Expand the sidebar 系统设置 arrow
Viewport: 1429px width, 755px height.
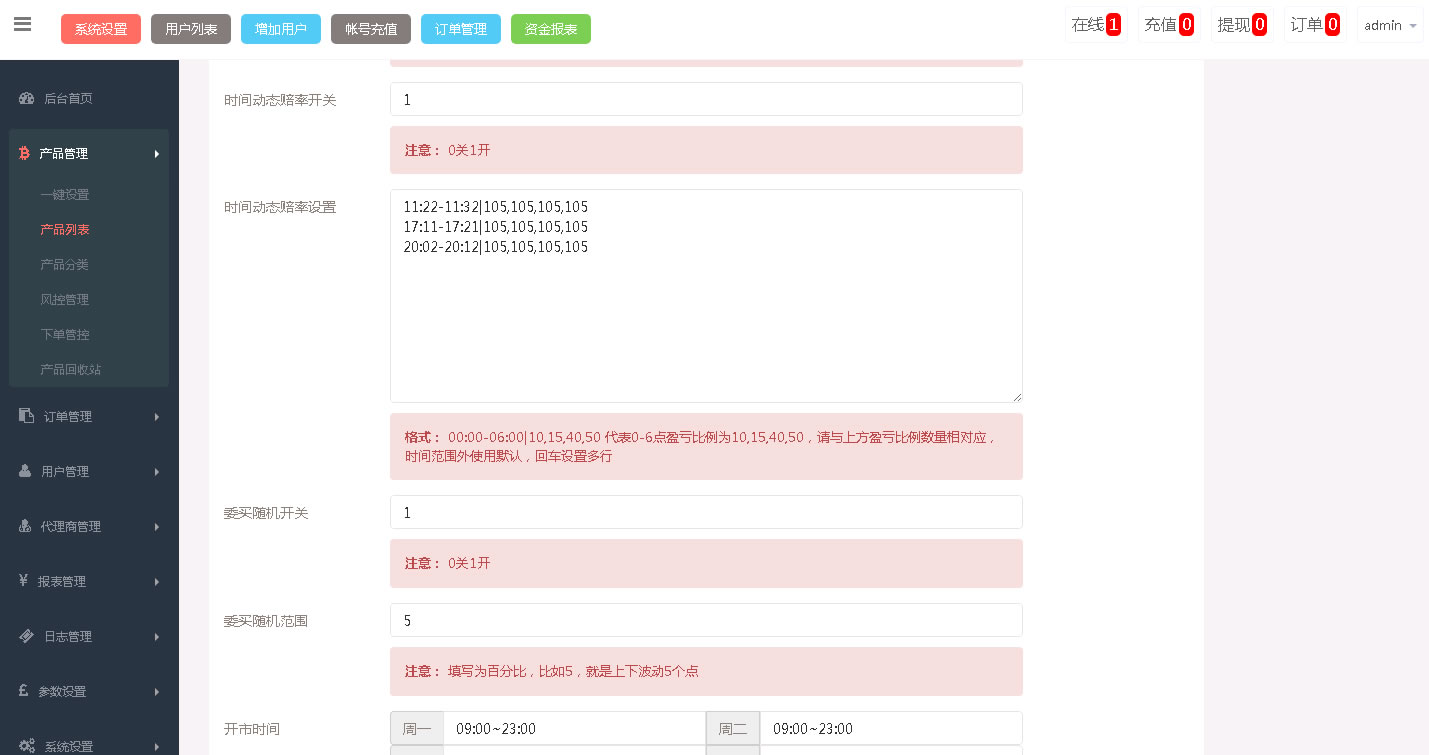point(157,747)
